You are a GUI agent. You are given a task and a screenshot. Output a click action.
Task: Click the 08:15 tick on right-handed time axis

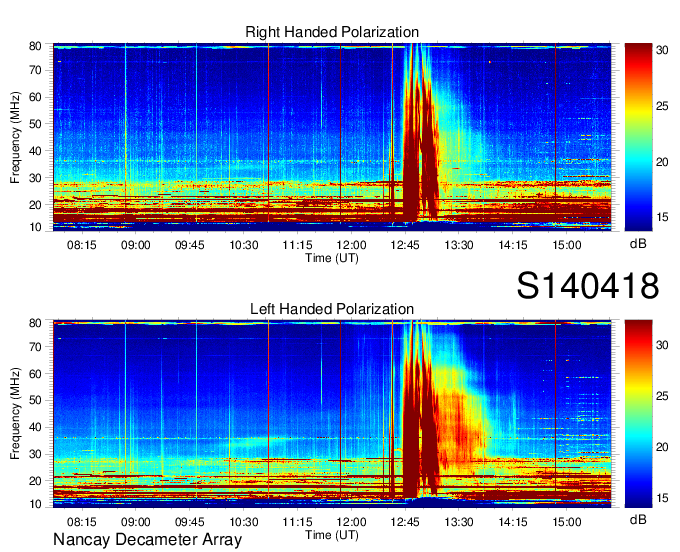tap(82, 245)
